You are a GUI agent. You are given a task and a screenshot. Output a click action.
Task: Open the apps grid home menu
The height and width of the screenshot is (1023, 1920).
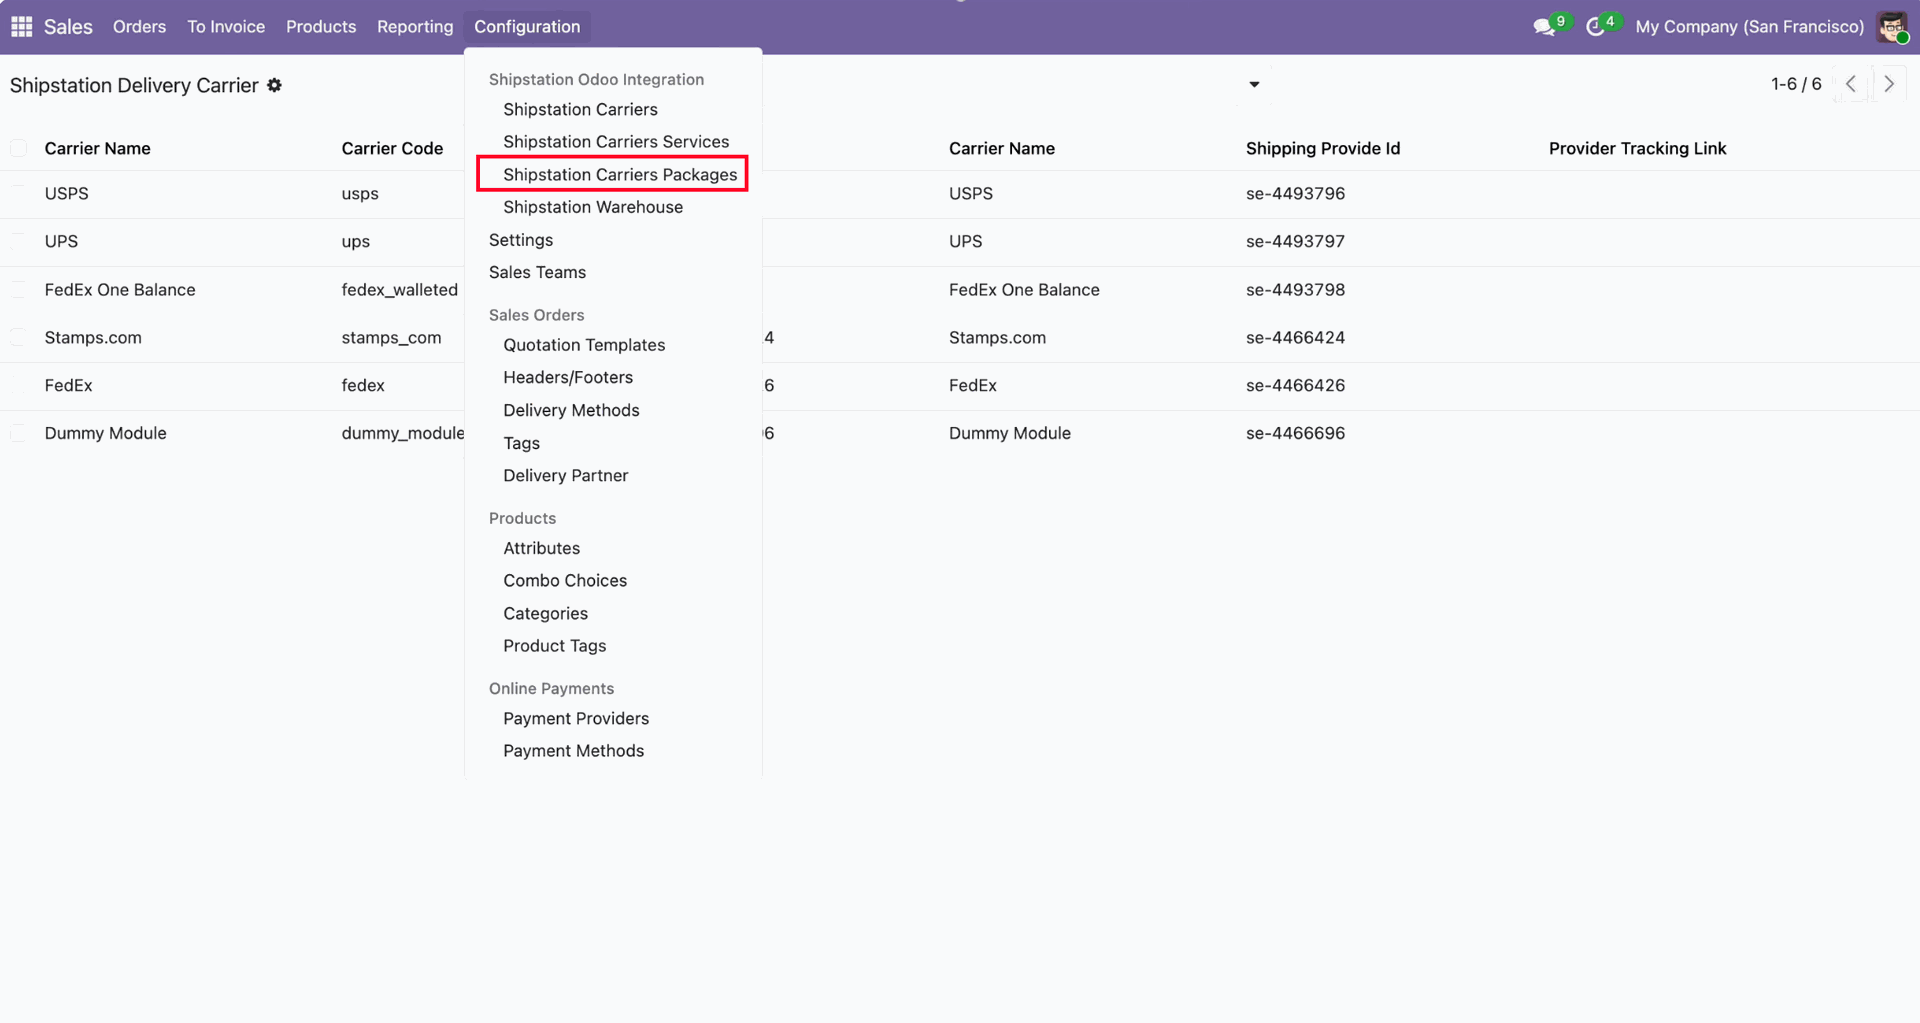[21, 27]
